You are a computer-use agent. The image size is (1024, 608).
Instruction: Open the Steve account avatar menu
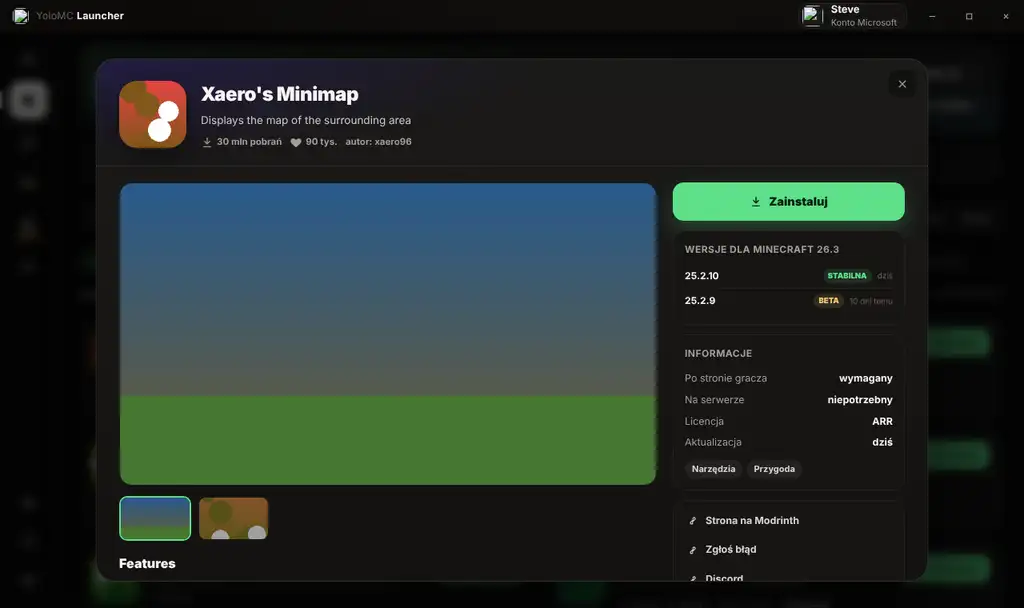click(x=812, y=16)
